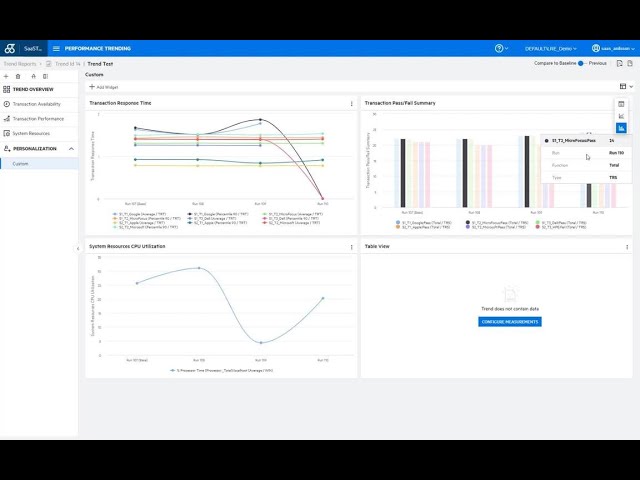Click the export report document icon
The image size is (640, 480).
point(620,63)
